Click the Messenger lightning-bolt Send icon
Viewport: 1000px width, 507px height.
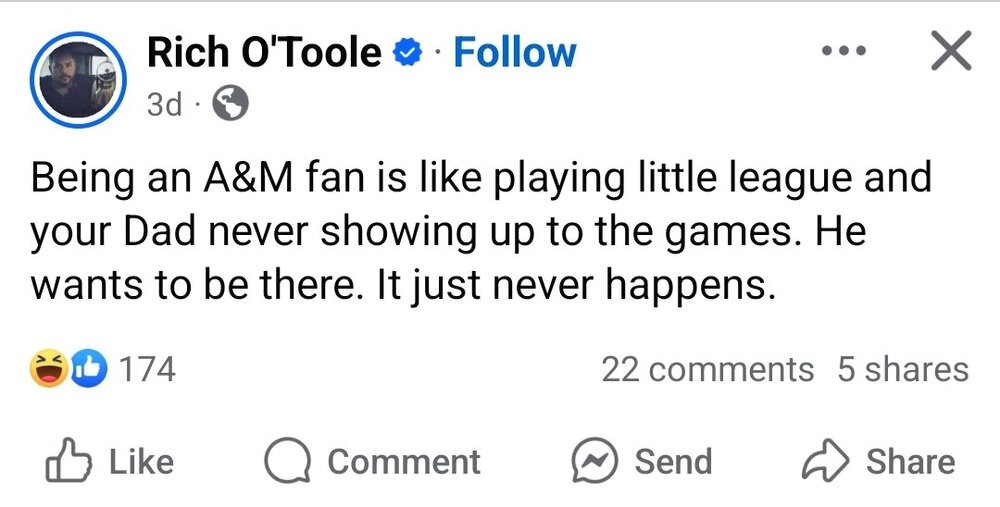click(594, 461)
